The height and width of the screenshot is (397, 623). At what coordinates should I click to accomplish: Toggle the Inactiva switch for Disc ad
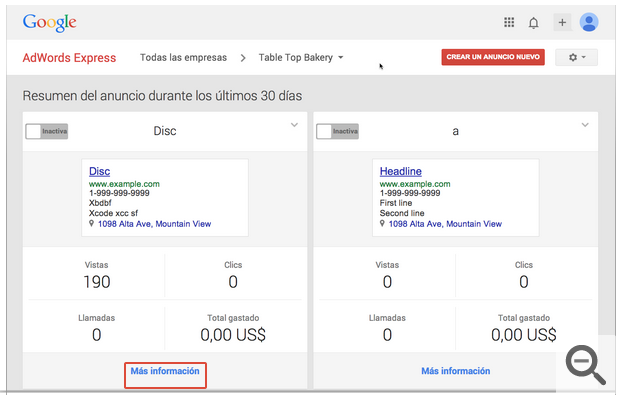tap(47, 131)
